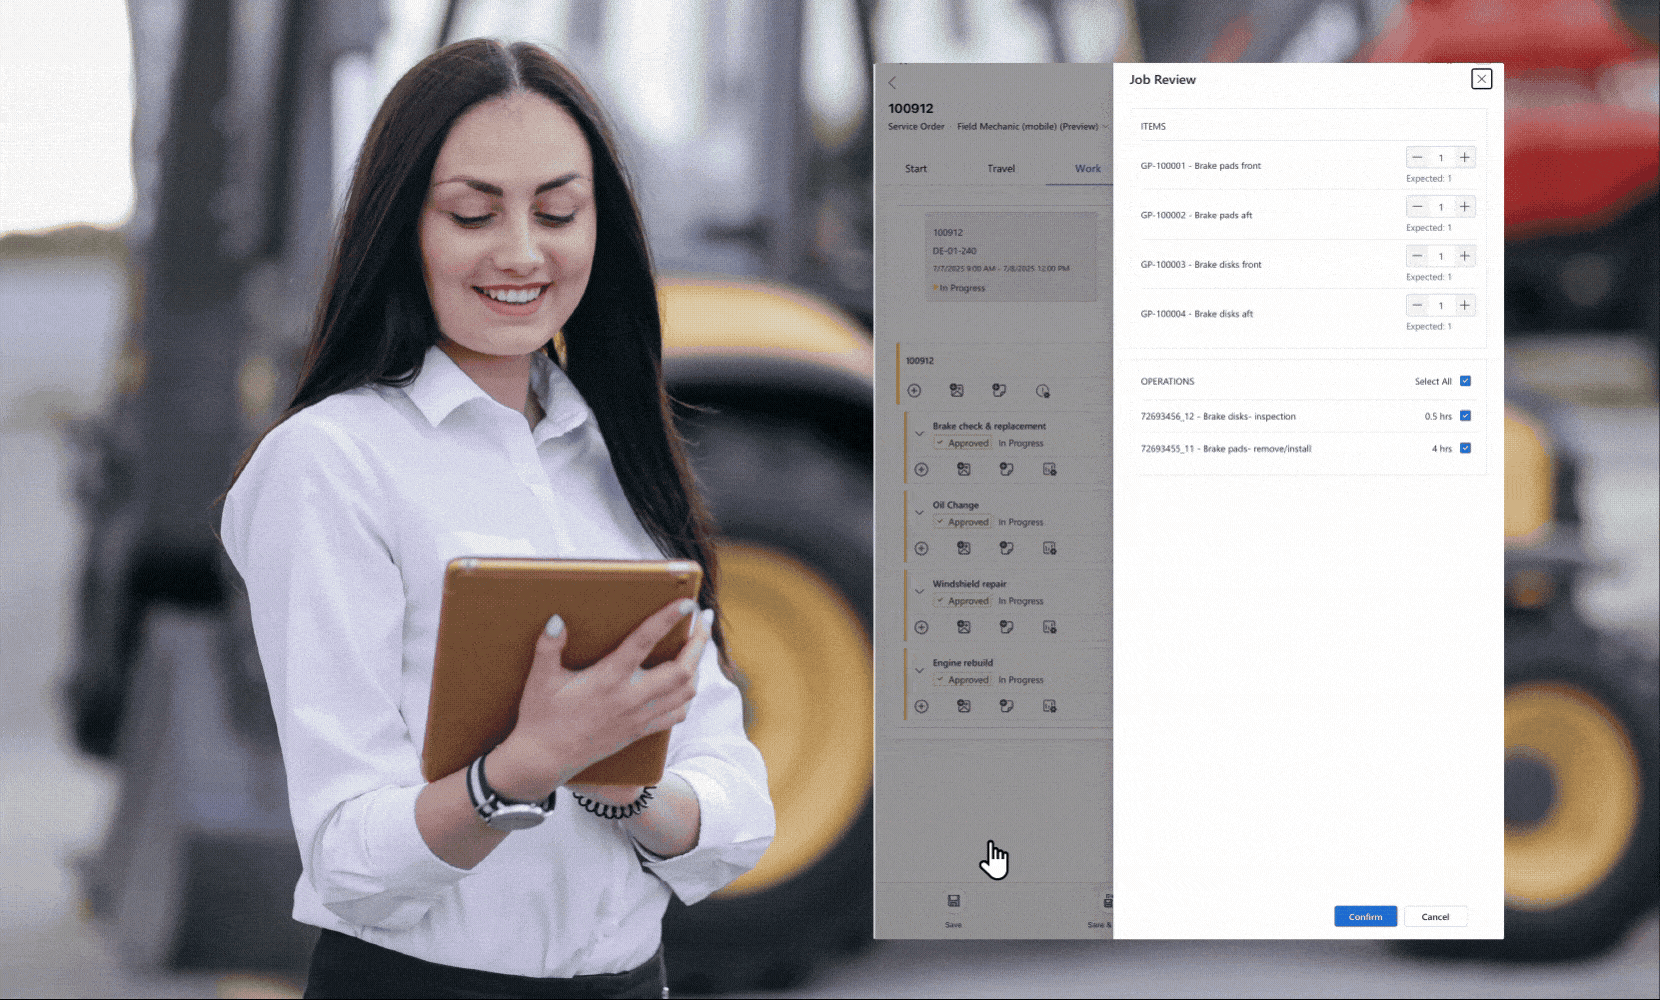Click clock settings icon under order 100912
Screen dimensions: 1660x1000
point(1042,391)
